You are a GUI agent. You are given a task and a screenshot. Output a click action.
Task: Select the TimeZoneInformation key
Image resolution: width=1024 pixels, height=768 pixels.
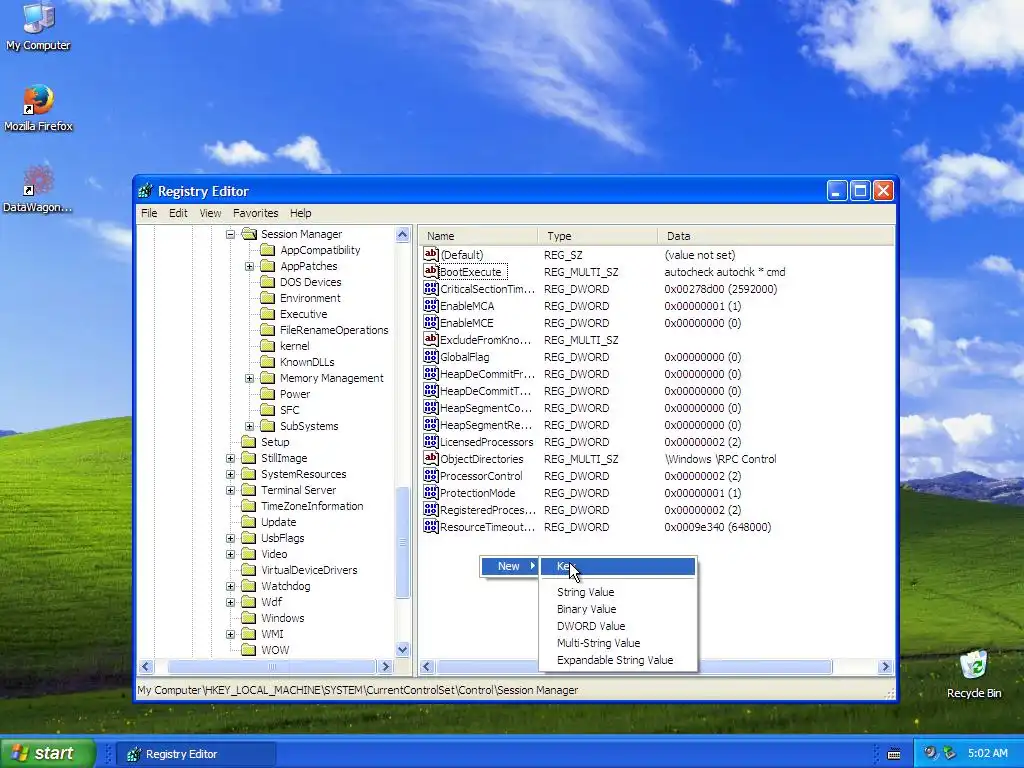pos(312,506)
